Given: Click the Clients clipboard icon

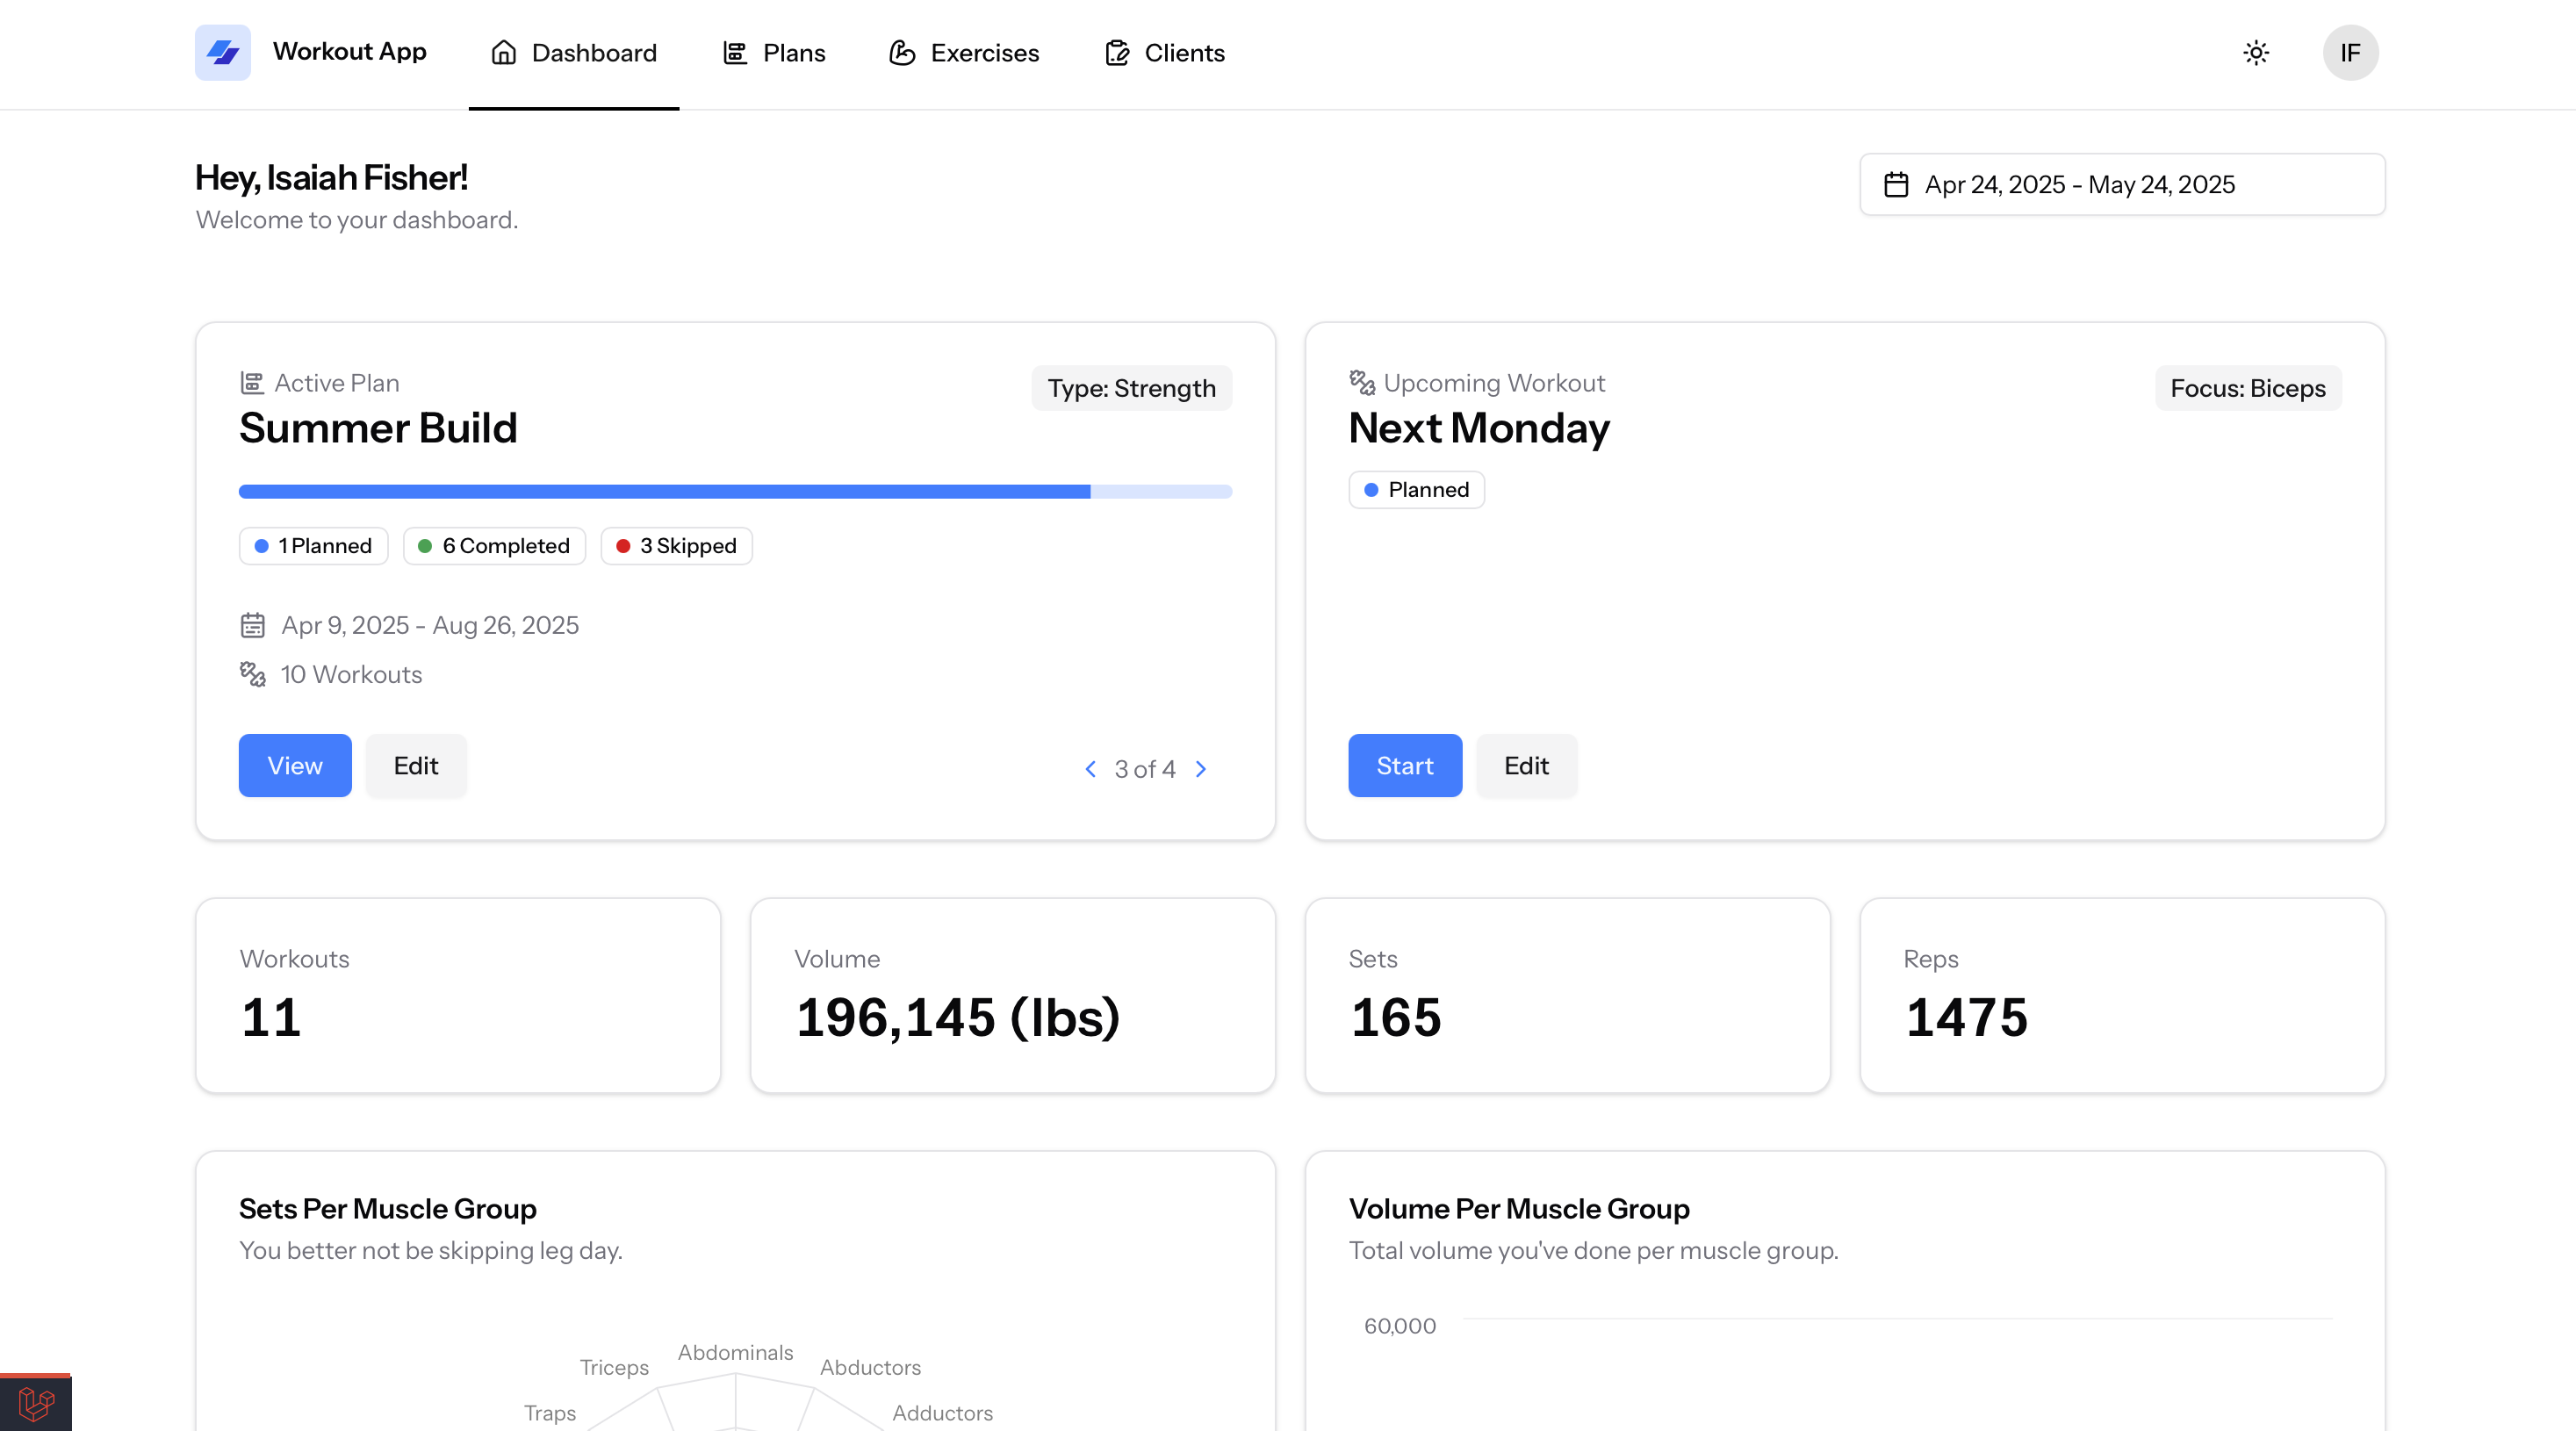Looking at the screenshot, I should (x=1117, y=53).
